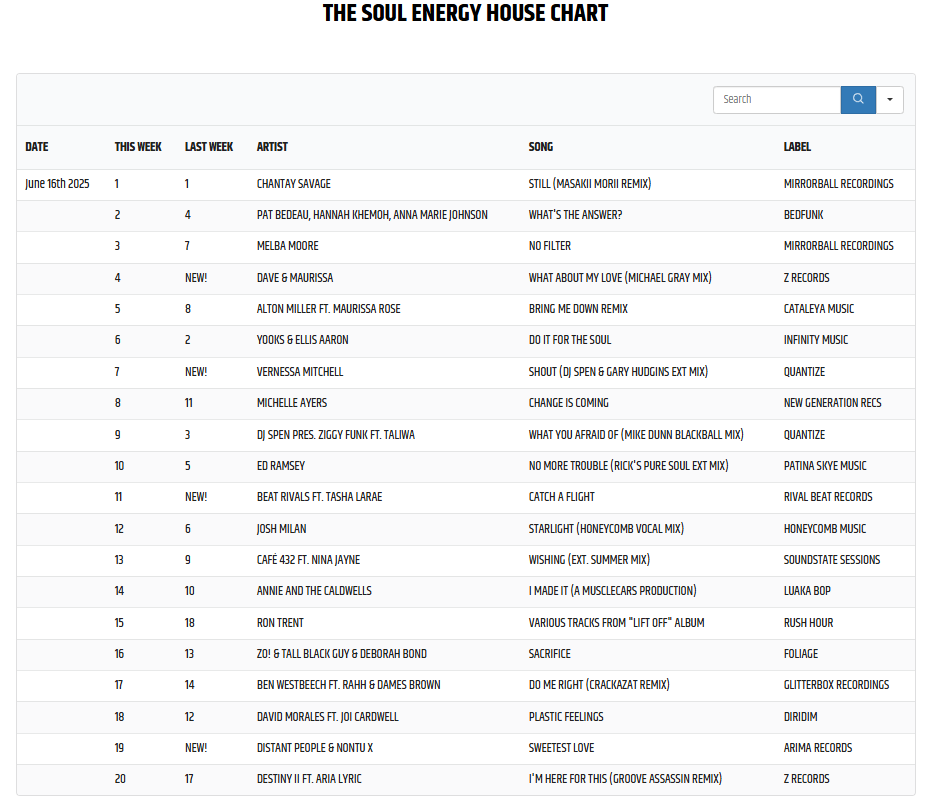The image size is (927, 810).
Task: Click label RIVAL BEAT RECORDS
Action: point(828,497)
